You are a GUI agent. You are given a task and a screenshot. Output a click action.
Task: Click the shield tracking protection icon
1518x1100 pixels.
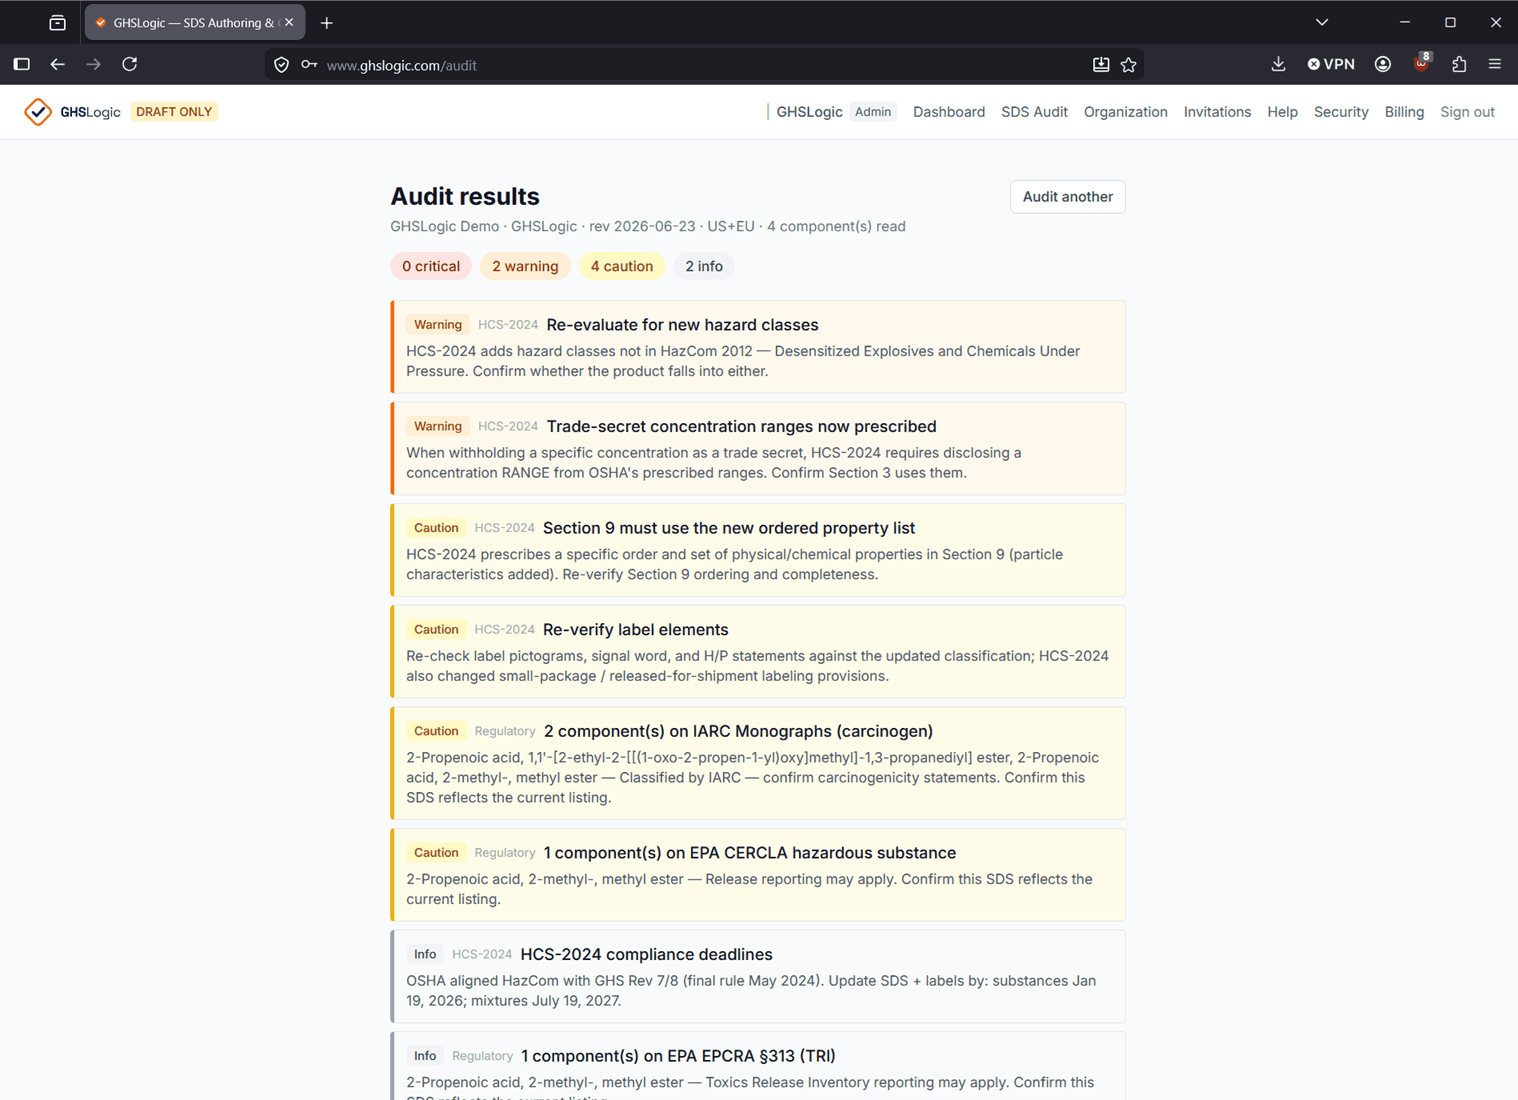pyautogui.click(x=282, y=65)
